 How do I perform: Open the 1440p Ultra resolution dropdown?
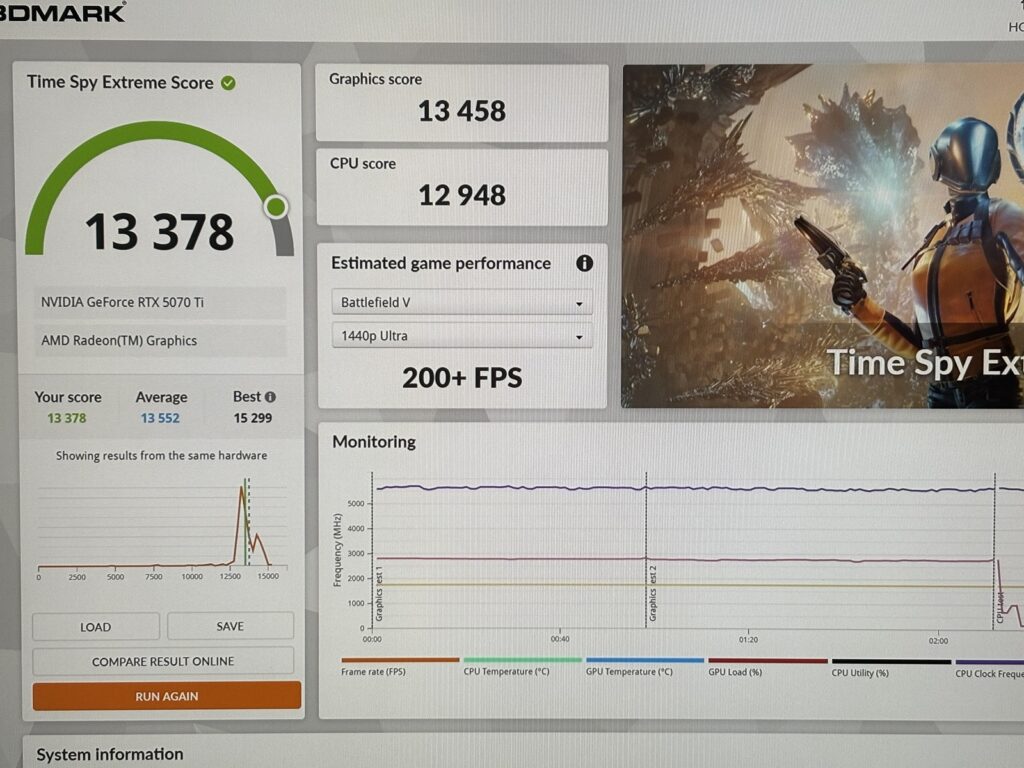[462, 336]
